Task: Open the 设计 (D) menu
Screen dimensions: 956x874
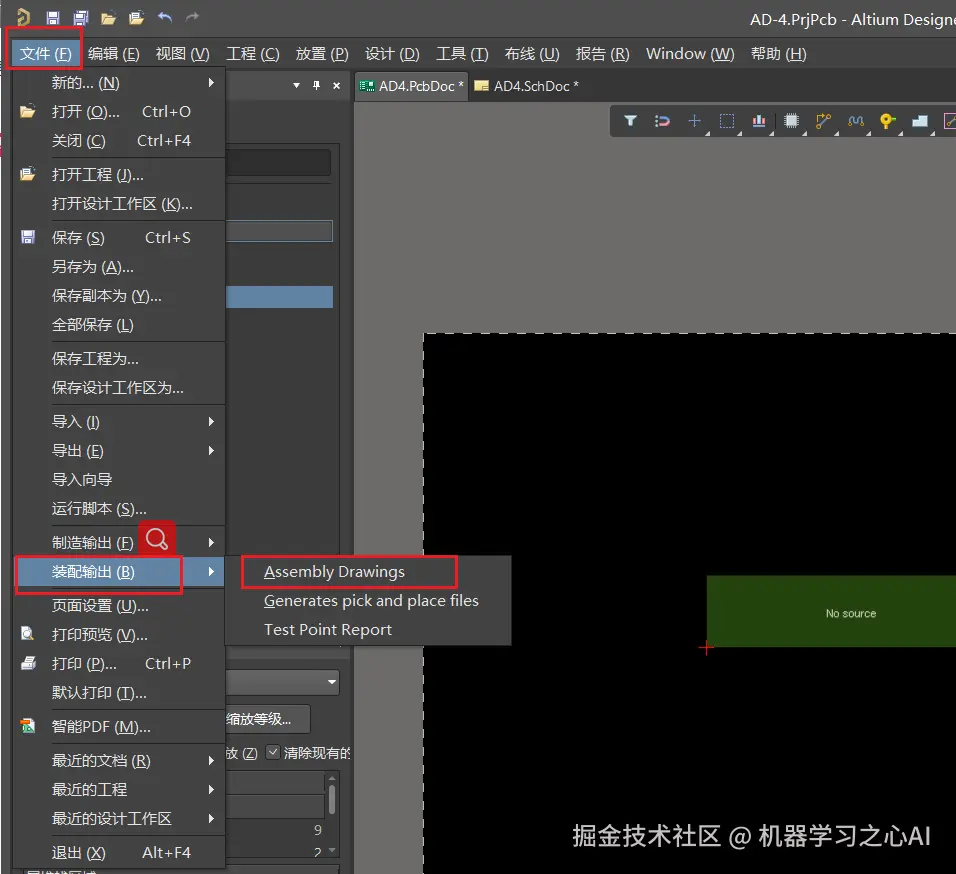Action: click(392, 54)
